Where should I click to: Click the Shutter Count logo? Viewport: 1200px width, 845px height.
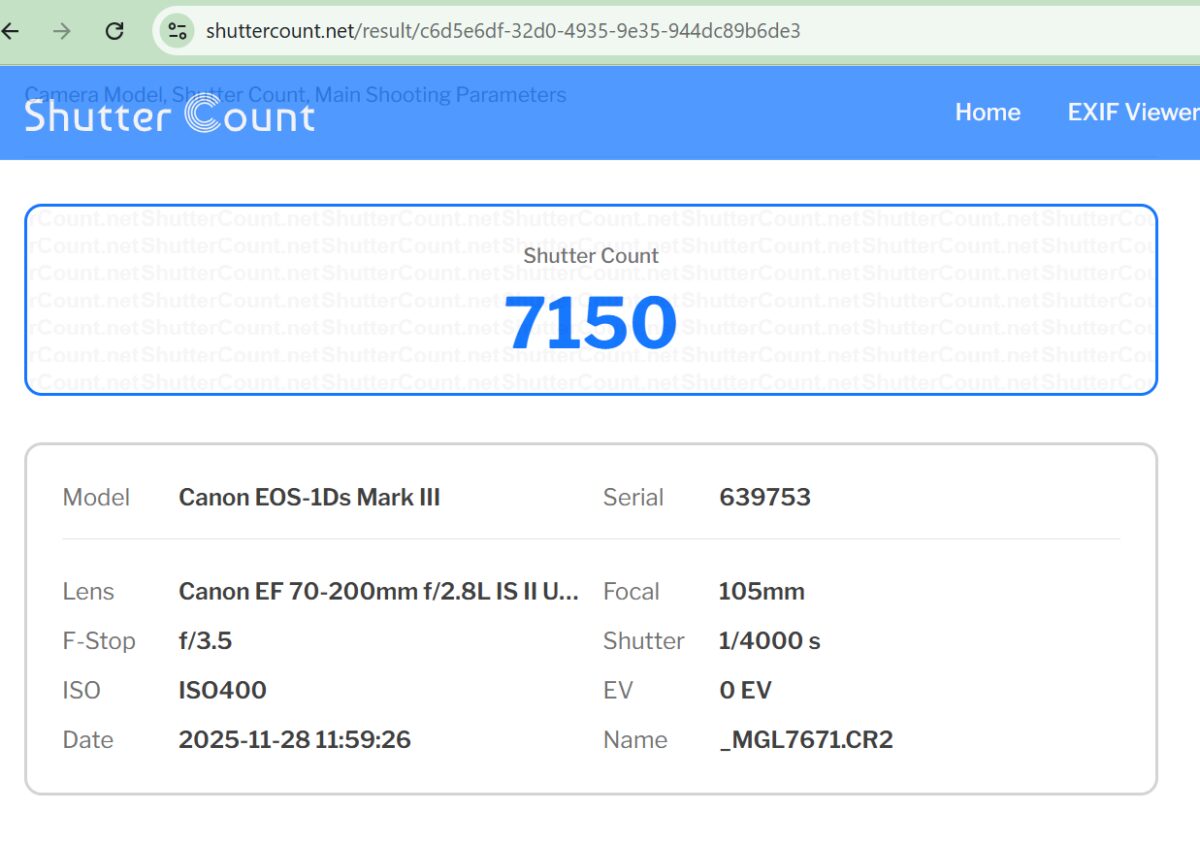[x=169, y=116]
